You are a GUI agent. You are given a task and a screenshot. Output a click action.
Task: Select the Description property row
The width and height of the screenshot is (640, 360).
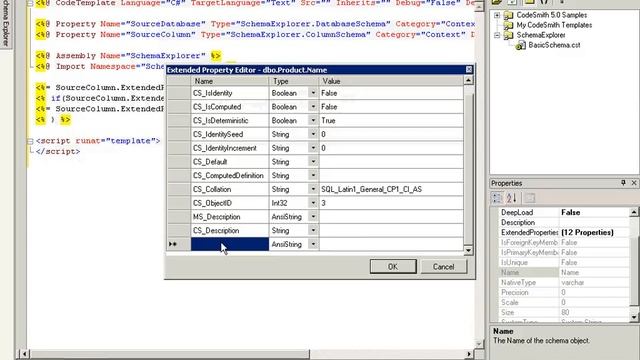coord(564,222)
